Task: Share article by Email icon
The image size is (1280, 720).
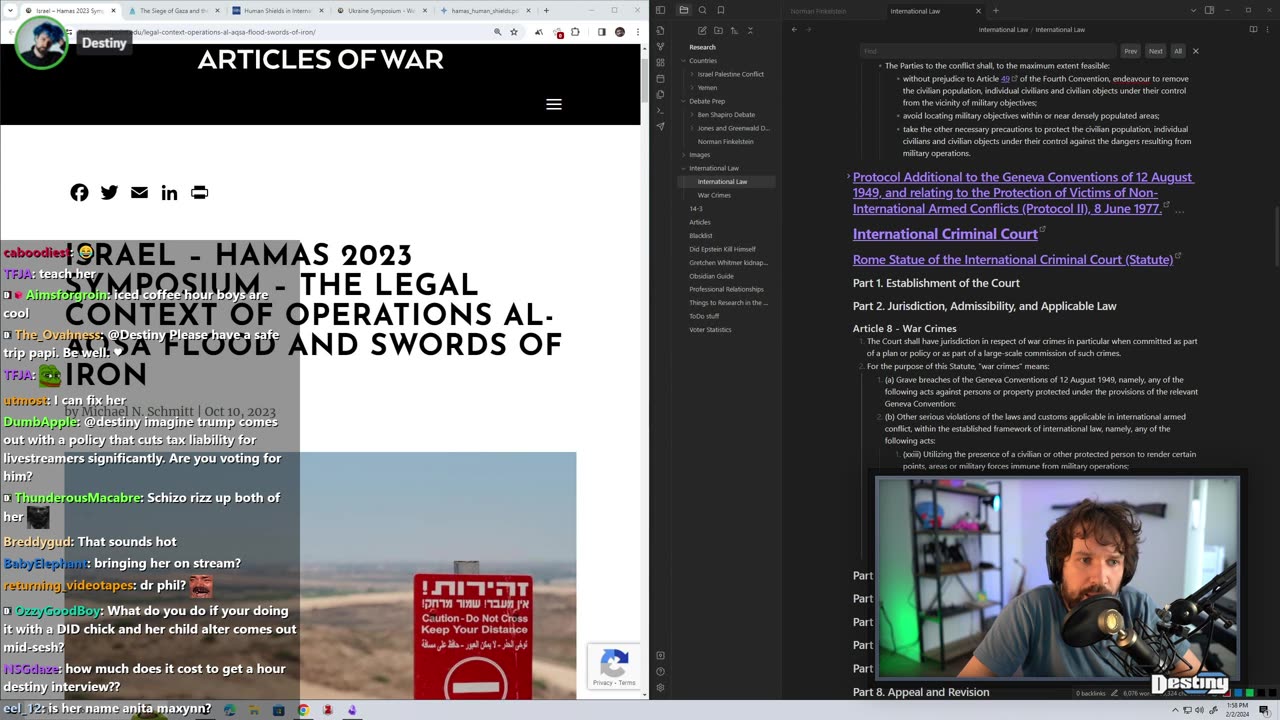Action: [x=139, y=192]
